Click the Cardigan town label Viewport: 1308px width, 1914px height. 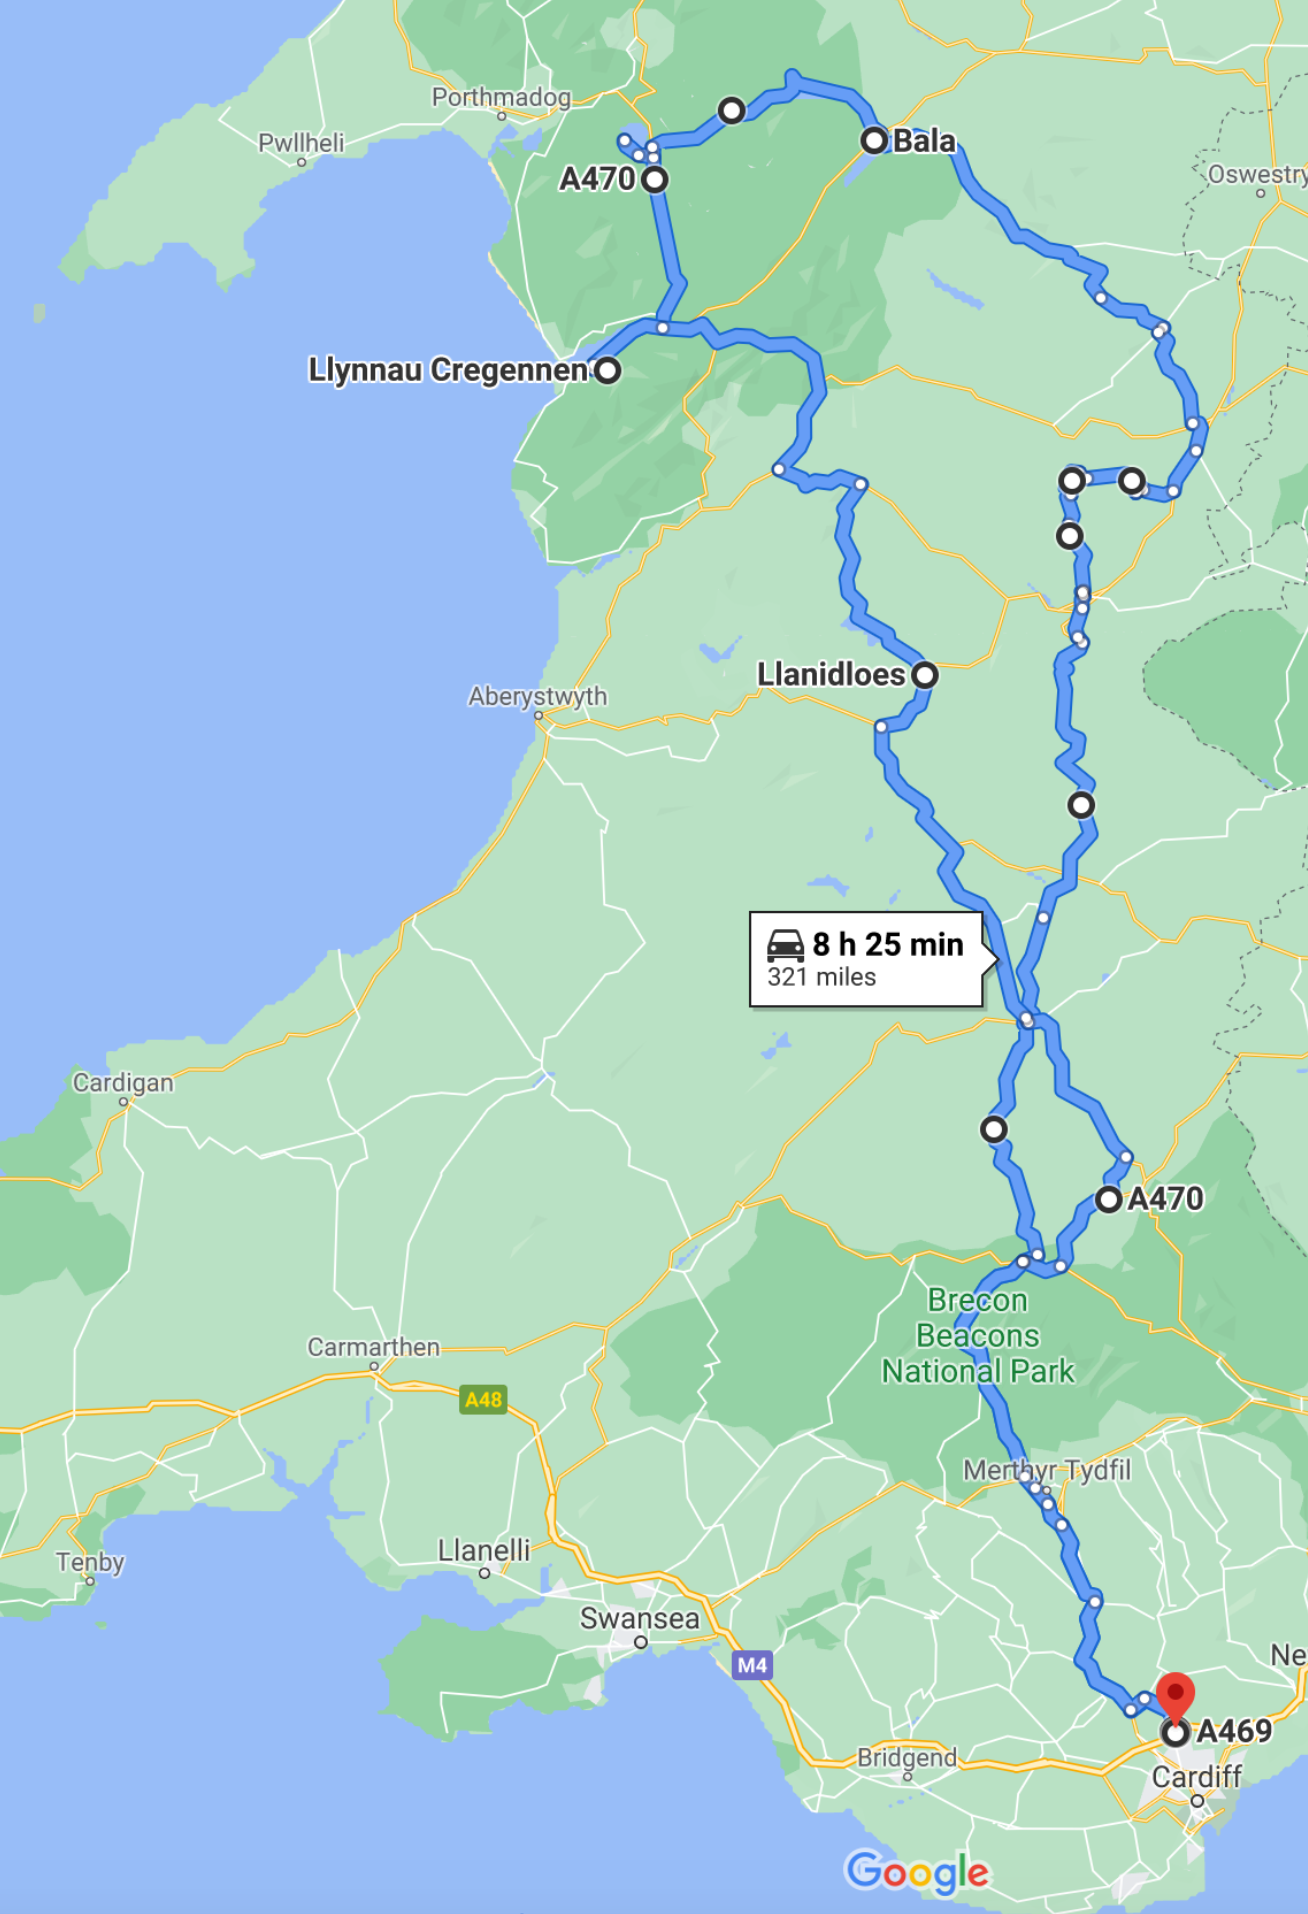pyautogui.click(x=123, y=1083)
